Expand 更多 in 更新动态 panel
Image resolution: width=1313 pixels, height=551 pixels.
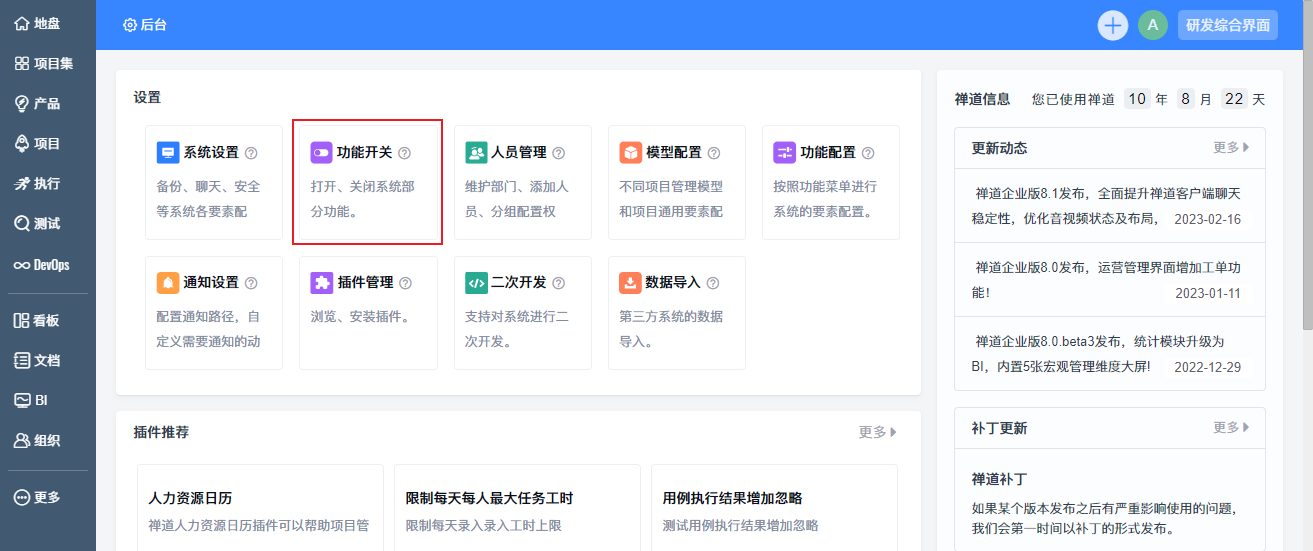(x=1231, y=148)
